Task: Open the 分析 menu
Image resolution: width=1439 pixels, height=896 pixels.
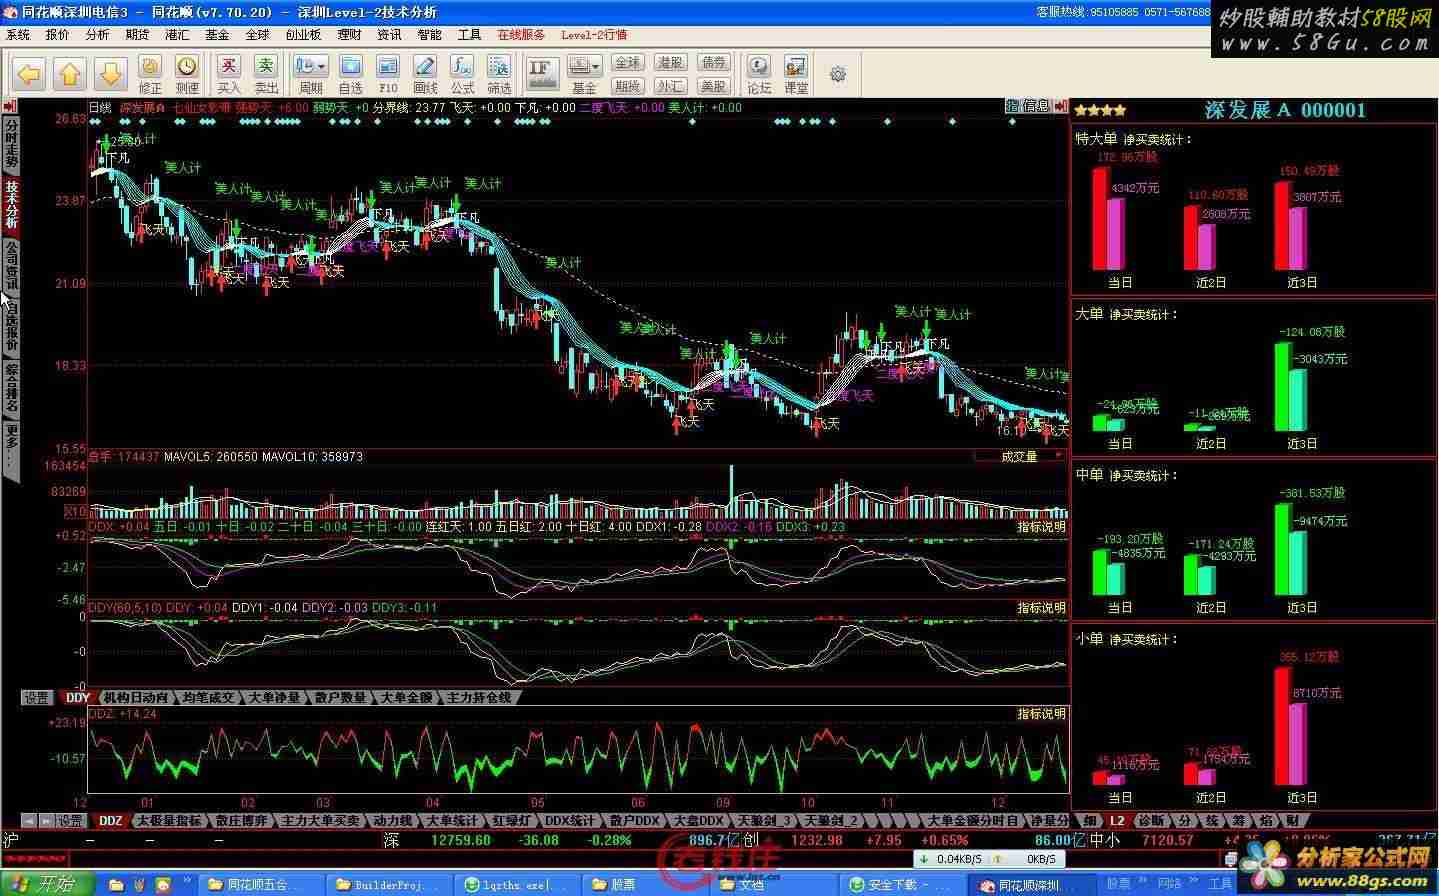Action: 98,35
